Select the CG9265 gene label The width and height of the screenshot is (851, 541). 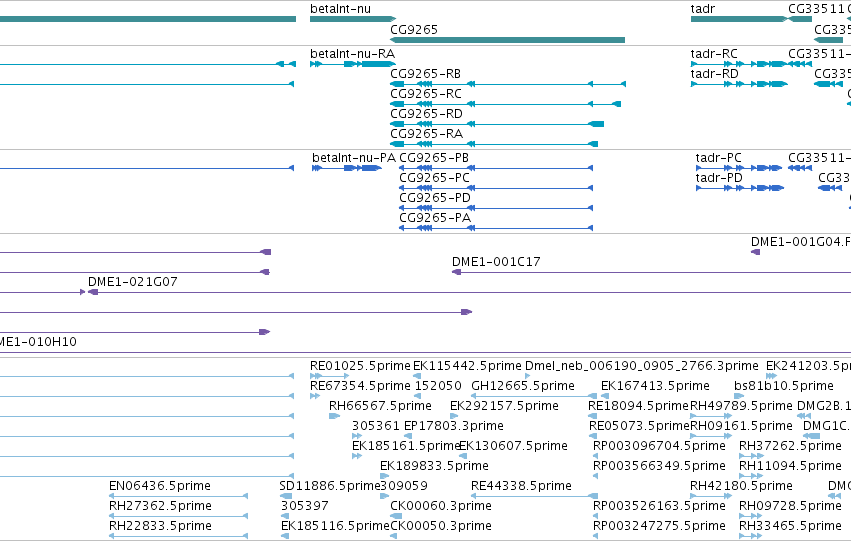414,29
